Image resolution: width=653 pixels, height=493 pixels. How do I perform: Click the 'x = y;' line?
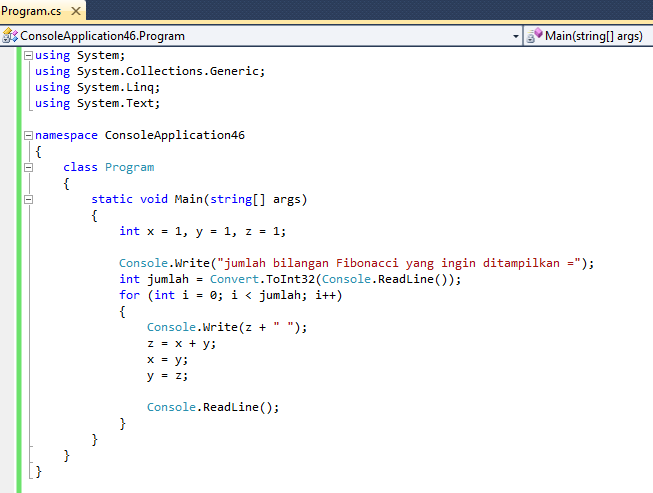pyautogui.click(x=167, y=360)
